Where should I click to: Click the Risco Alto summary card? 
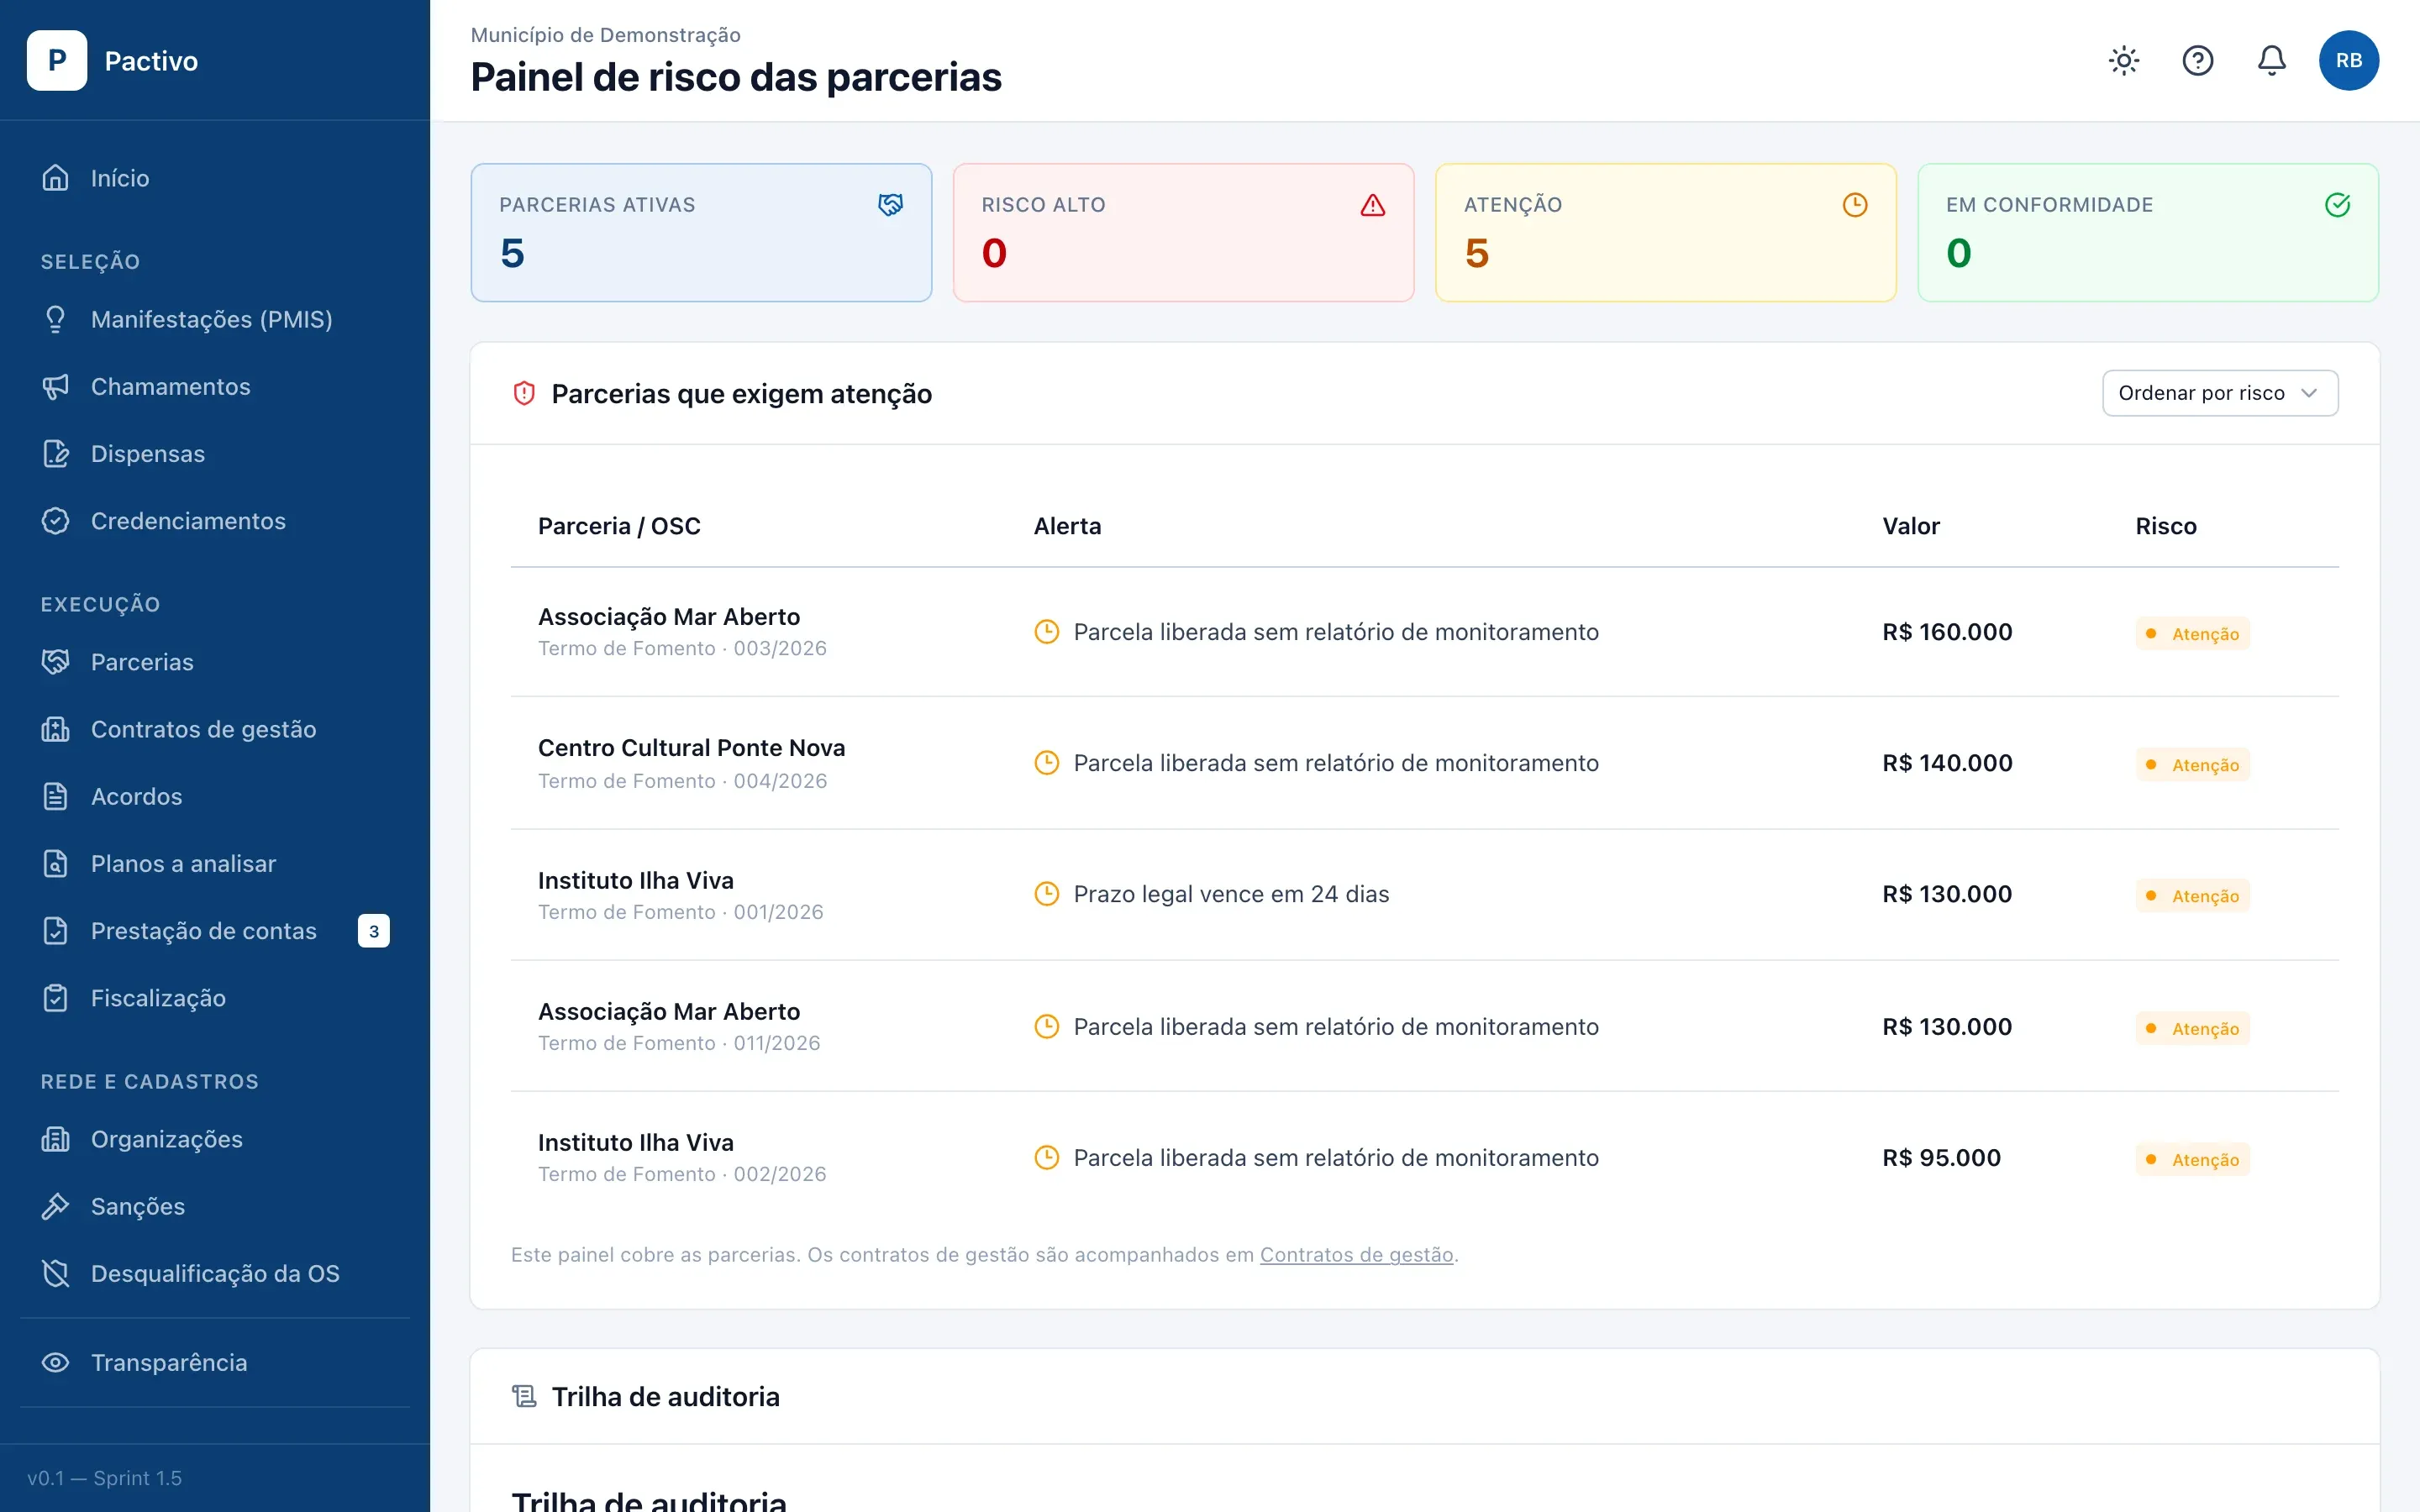click(x=1183, y=232)
